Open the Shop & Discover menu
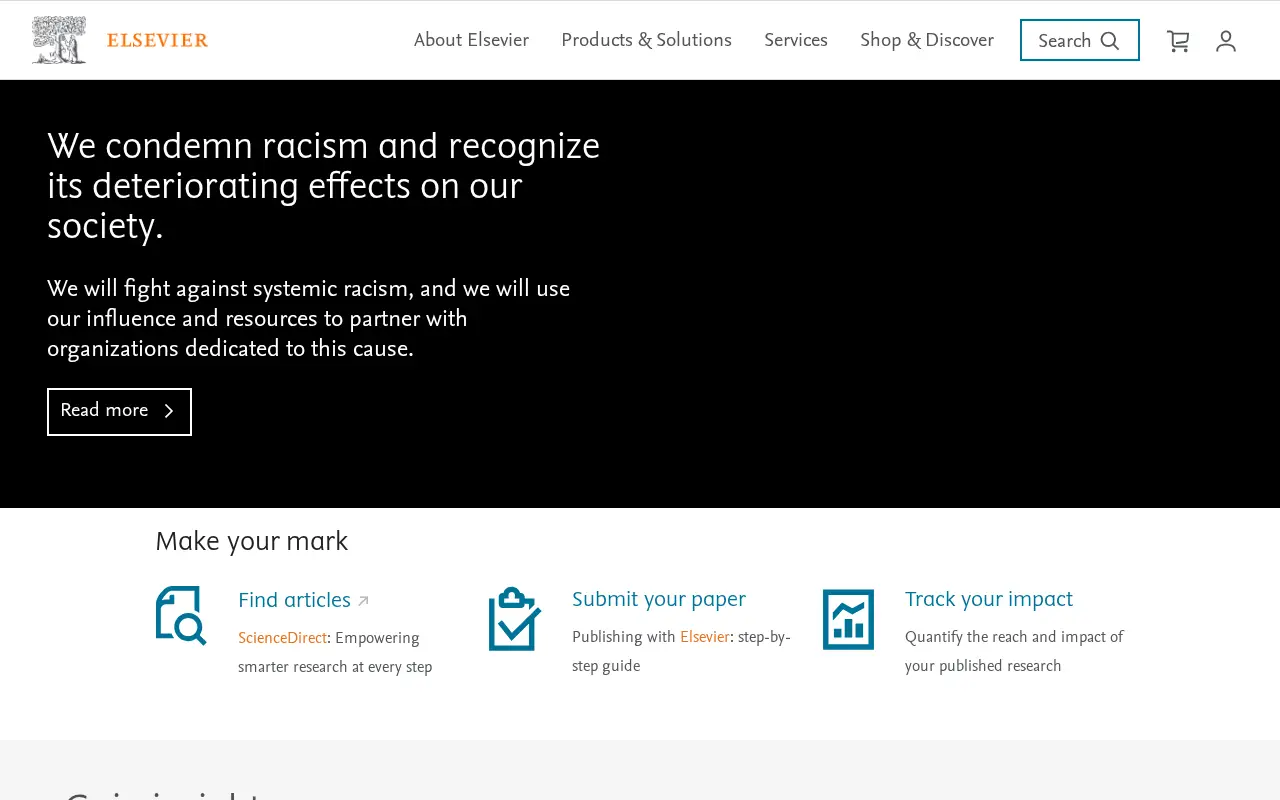This screenshot has width=1280, height=800. (x=927, y=40)
